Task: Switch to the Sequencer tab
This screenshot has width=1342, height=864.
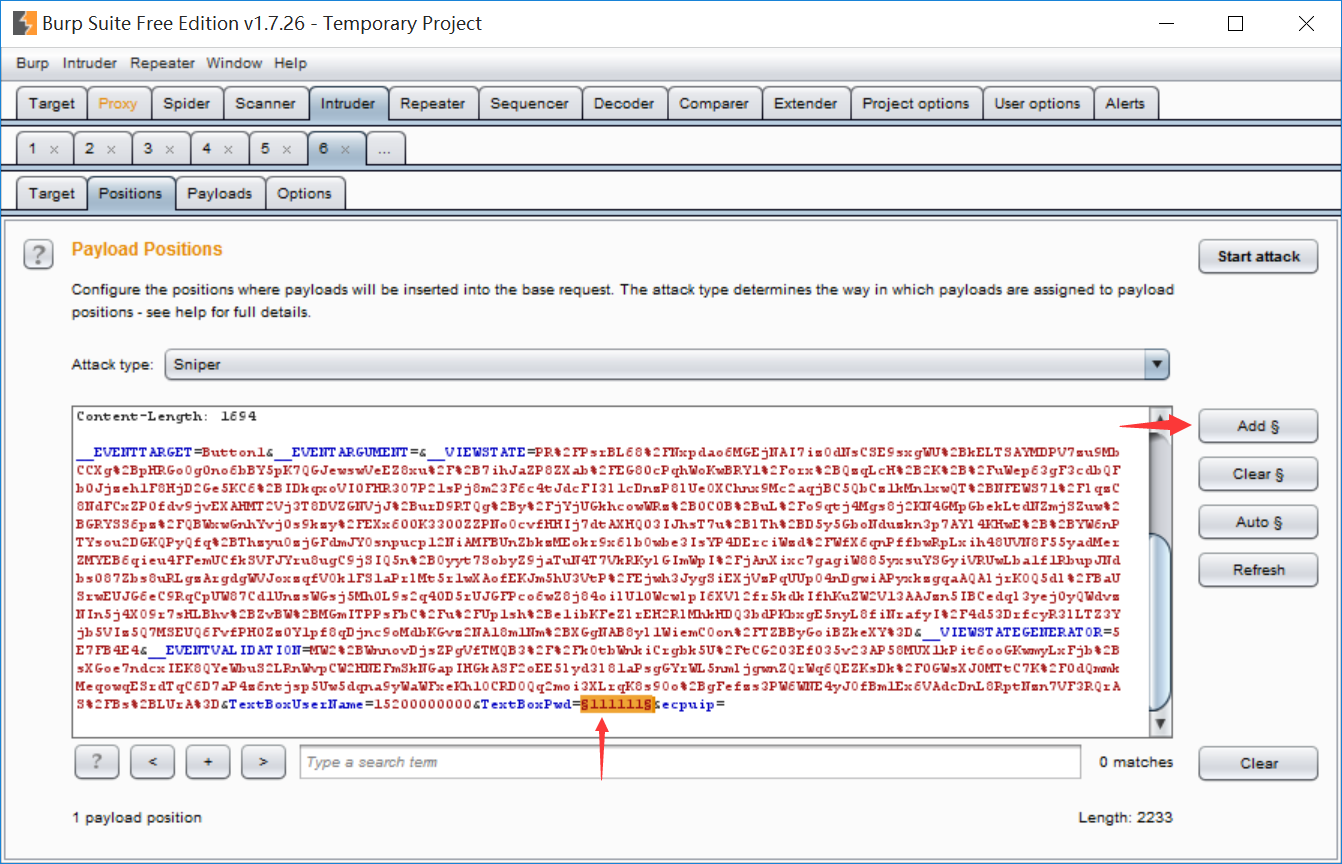Action: click(530, 104)
